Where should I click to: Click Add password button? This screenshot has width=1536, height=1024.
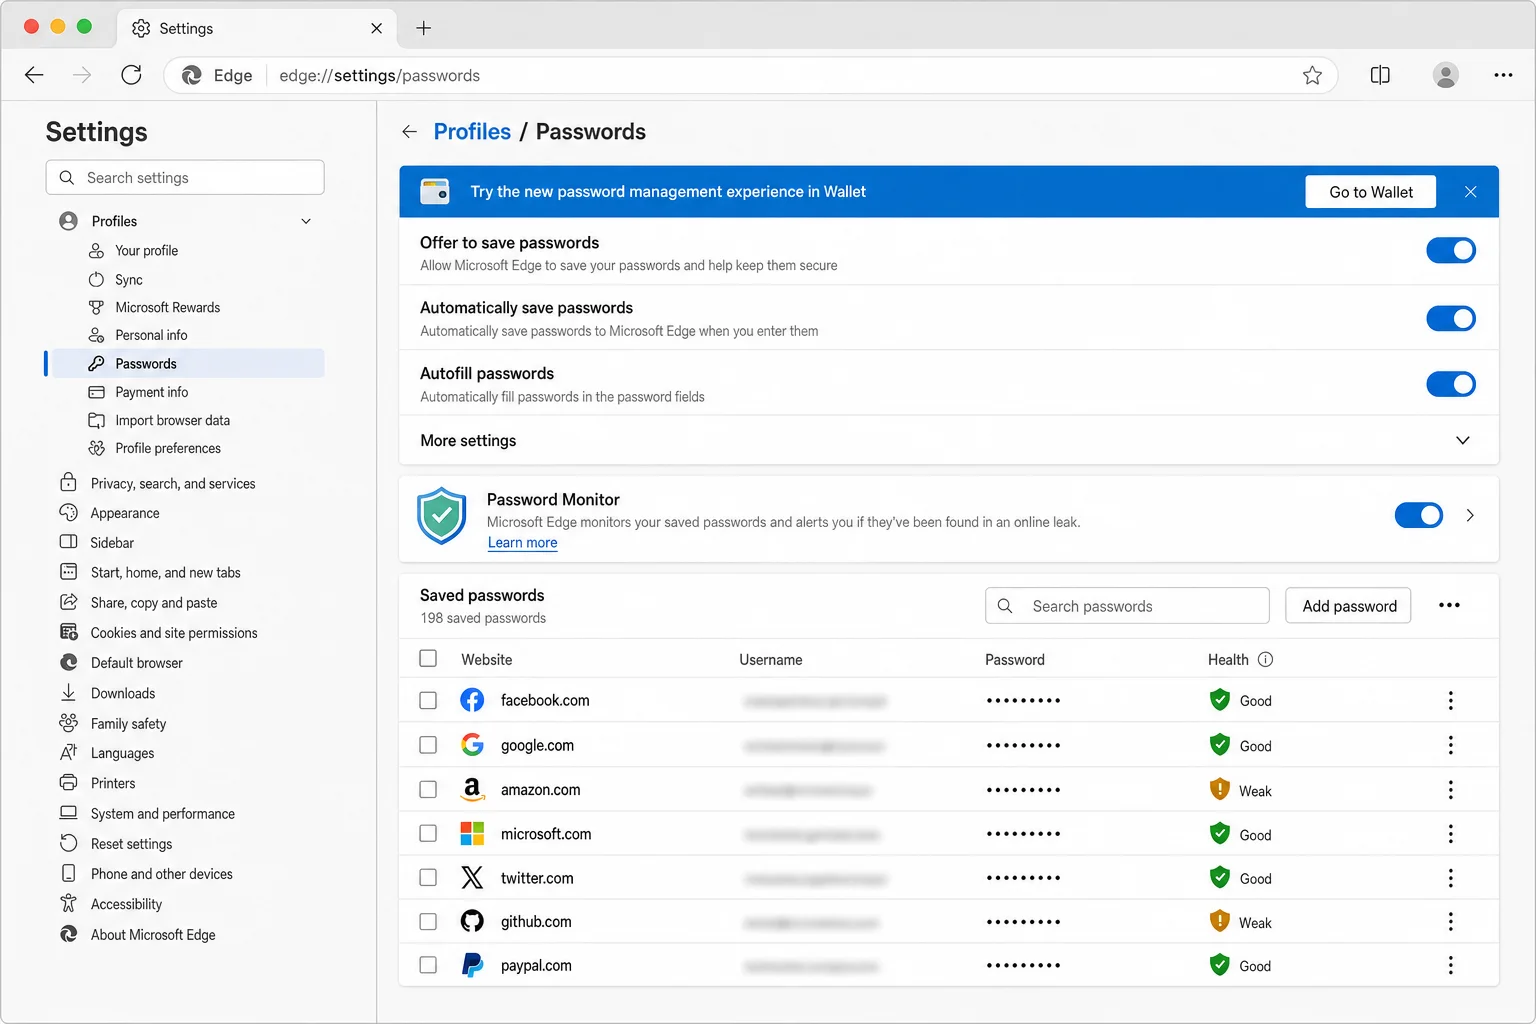(1348, 606)
